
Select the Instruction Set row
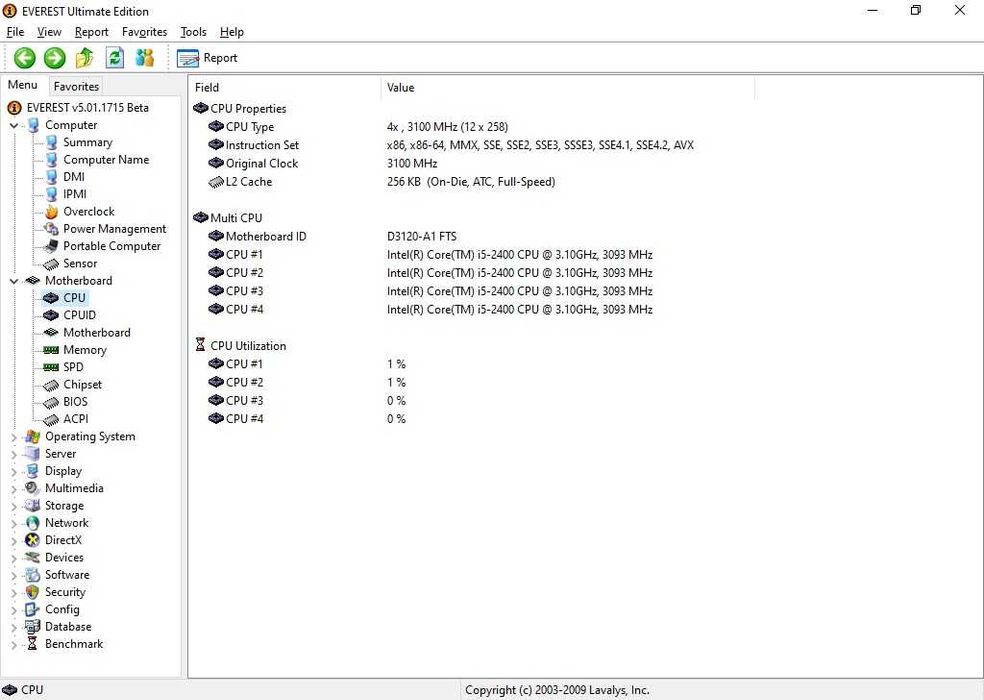pos(471,145)
